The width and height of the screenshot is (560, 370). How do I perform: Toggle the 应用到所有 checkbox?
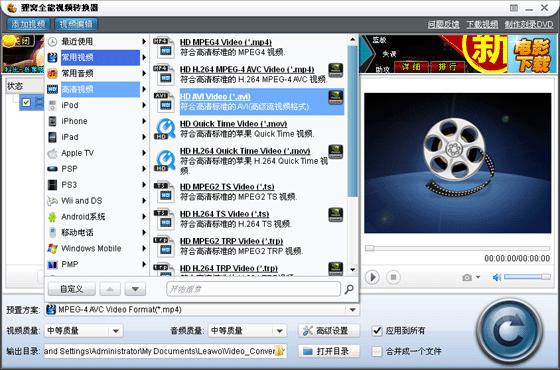[377, 331]
